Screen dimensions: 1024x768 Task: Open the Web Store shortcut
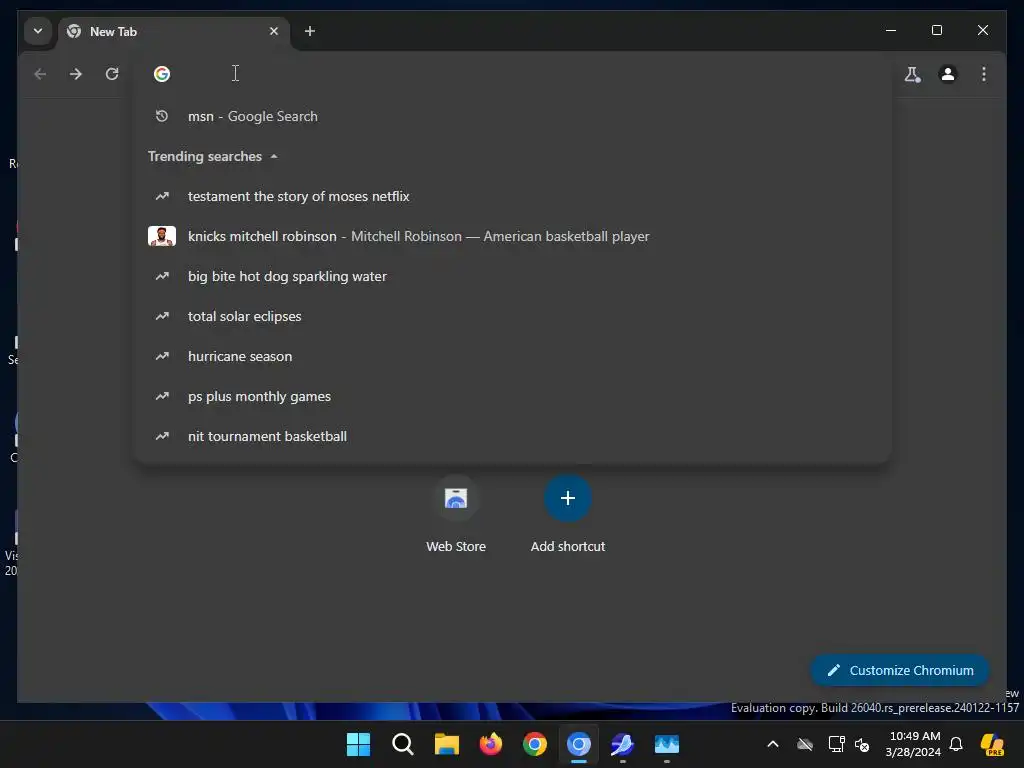click(x=456, y=515)
